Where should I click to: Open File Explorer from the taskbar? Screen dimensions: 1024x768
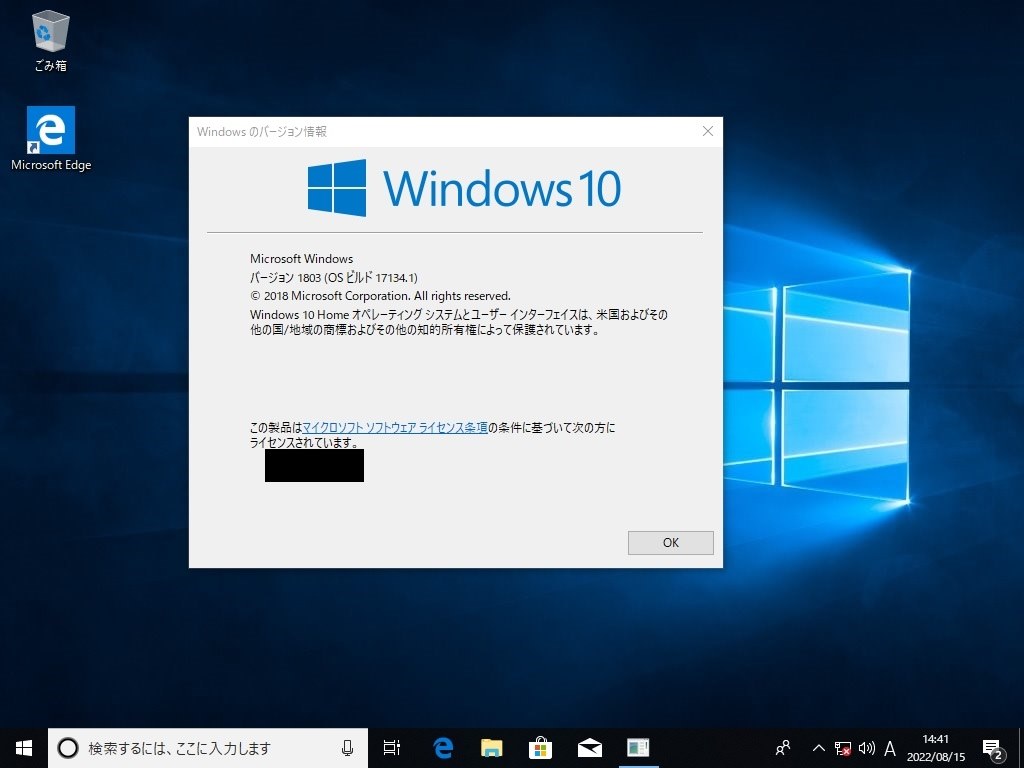[492, 748]
